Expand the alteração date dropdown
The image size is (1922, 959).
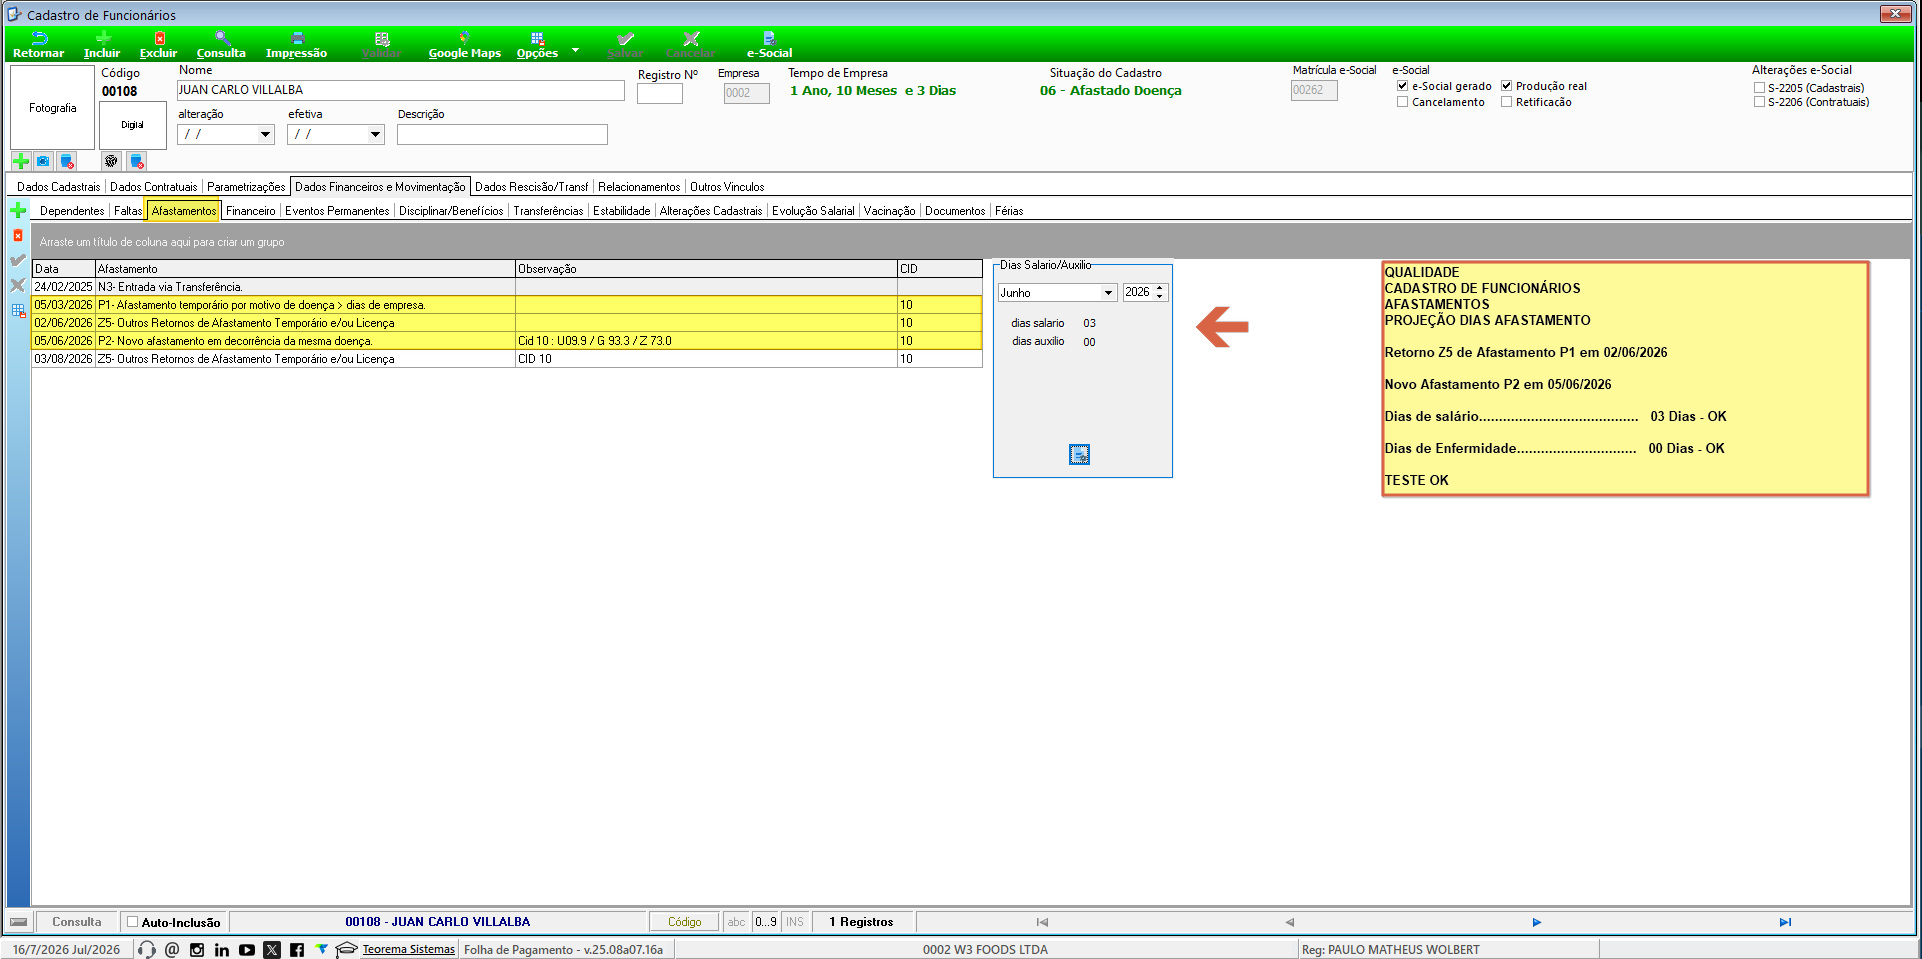coord(266,134)
